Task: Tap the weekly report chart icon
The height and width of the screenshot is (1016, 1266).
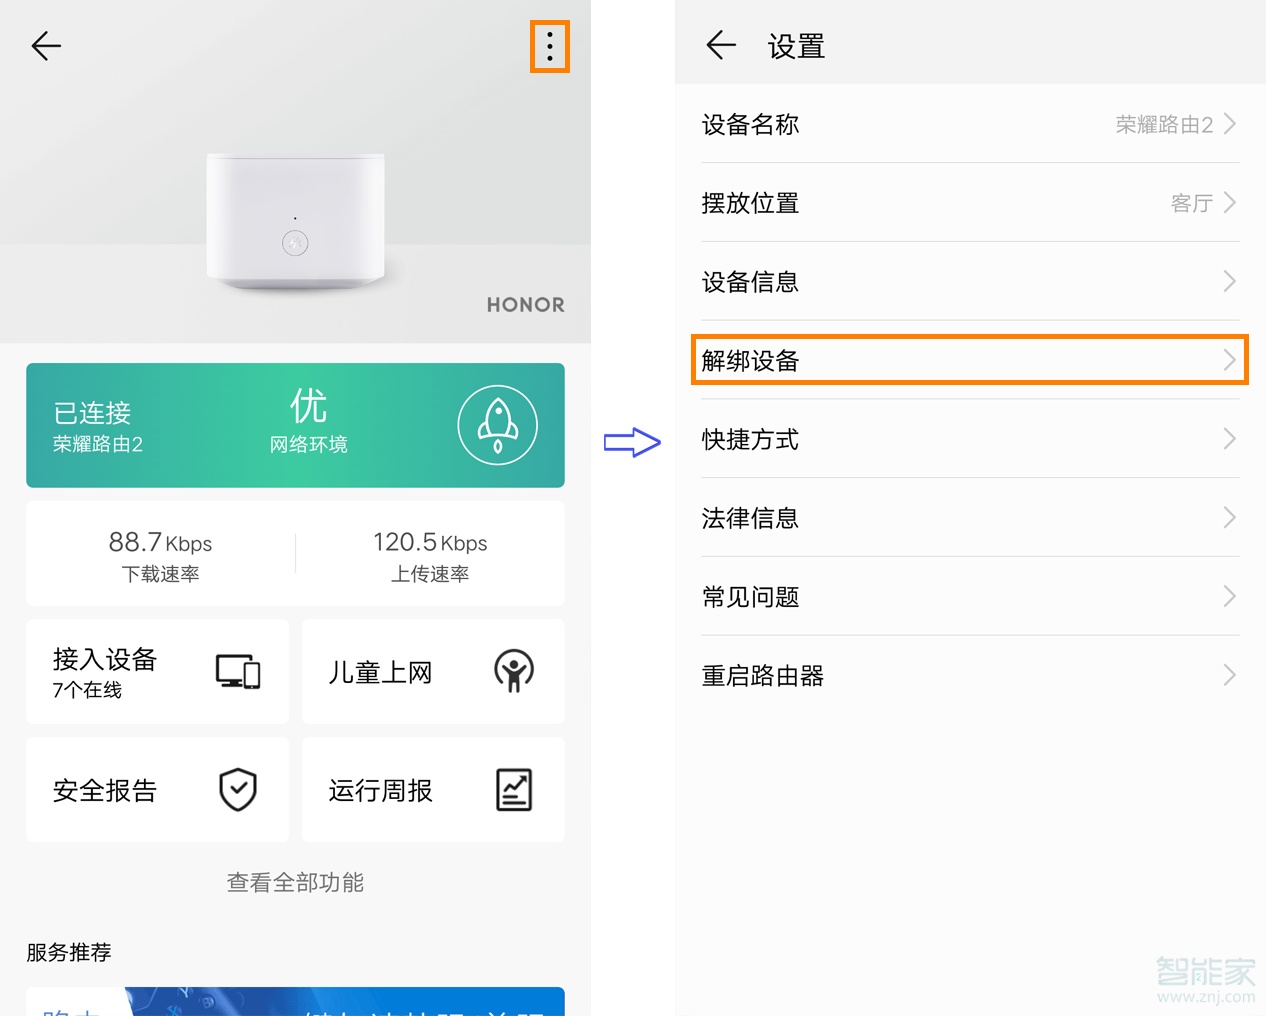Action: pyautogui.click(x=514, y=790)
